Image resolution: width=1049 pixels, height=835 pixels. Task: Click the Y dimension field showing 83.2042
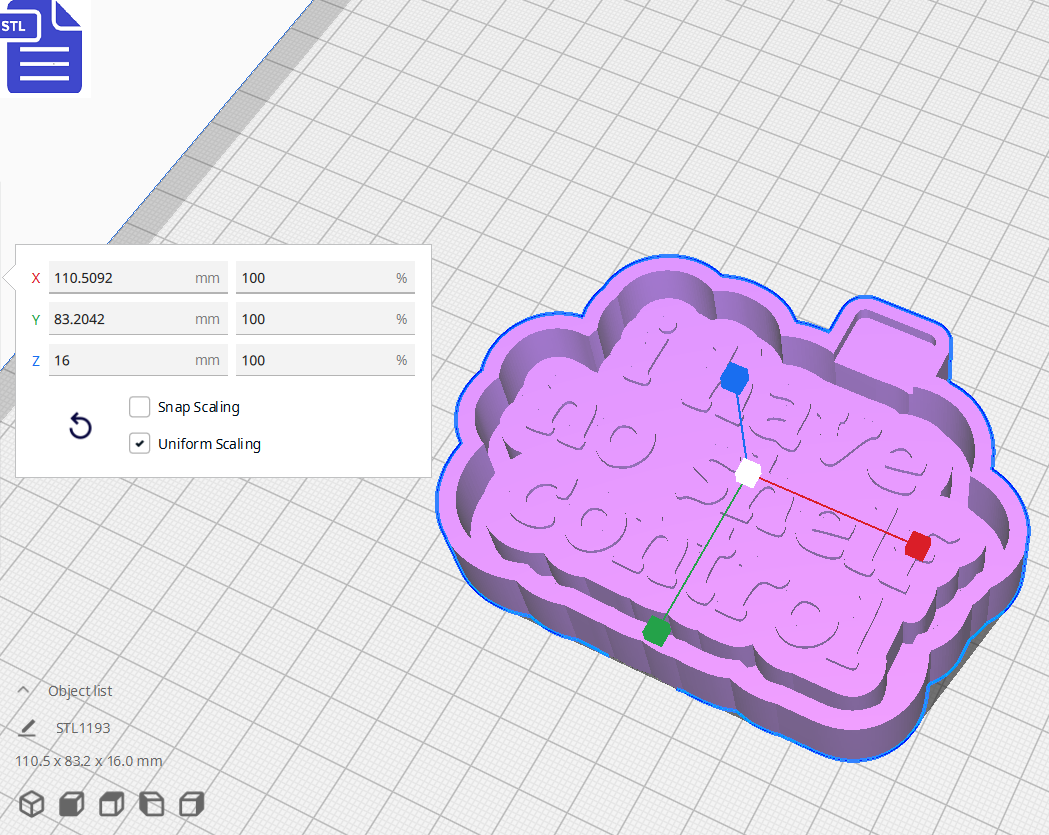click(x=137, y=318)
